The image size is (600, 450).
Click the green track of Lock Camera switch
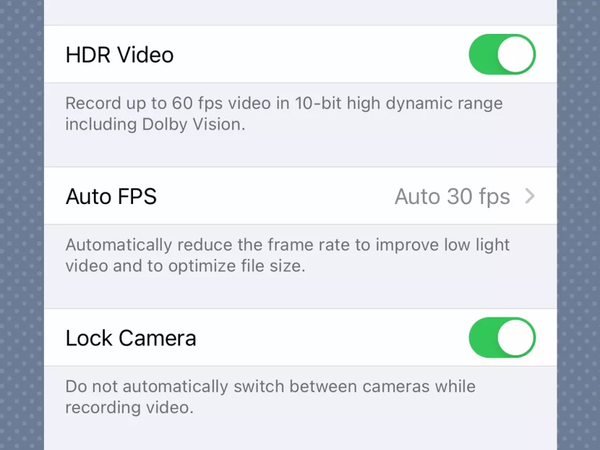tap(486, 338)
